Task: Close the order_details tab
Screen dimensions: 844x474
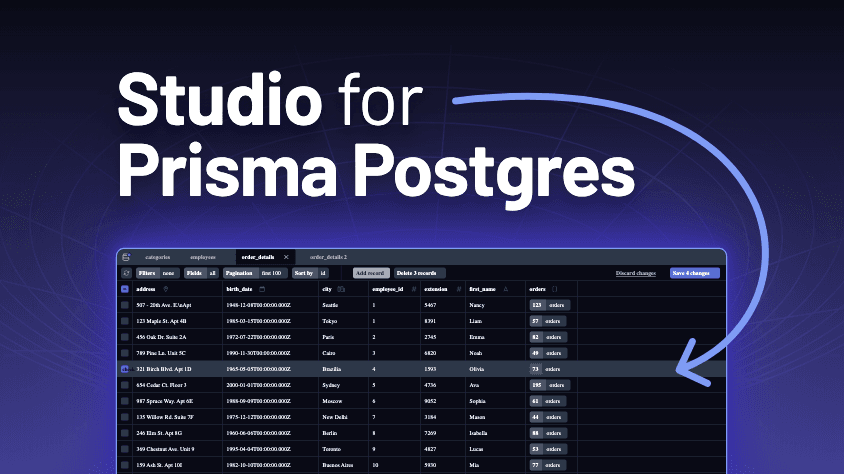Action: (286, 257)
